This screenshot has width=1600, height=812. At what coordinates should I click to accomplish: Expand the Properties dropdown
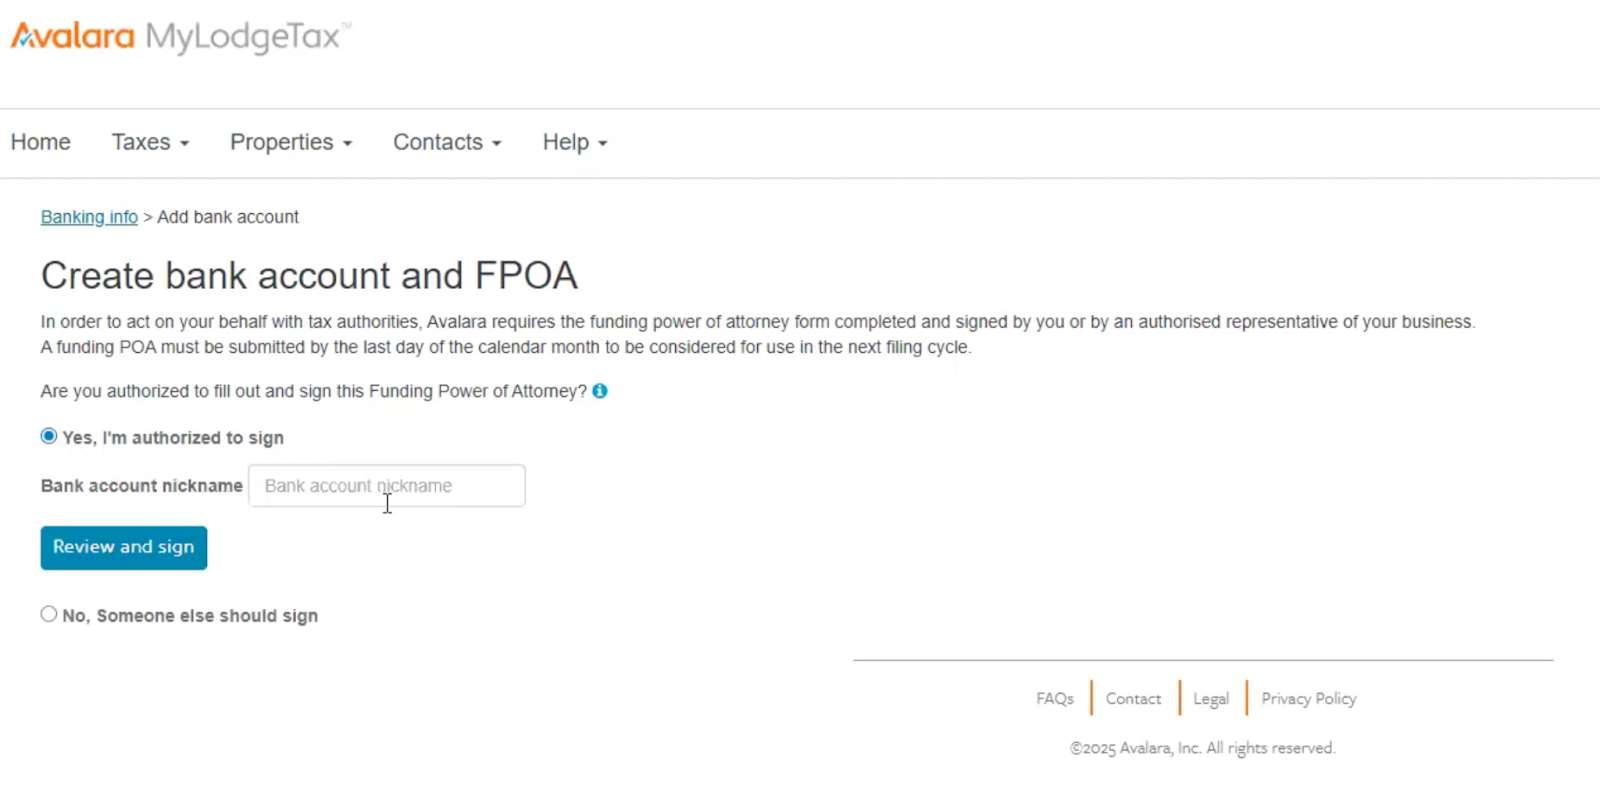pyautogui.click(x=290, y=142)
